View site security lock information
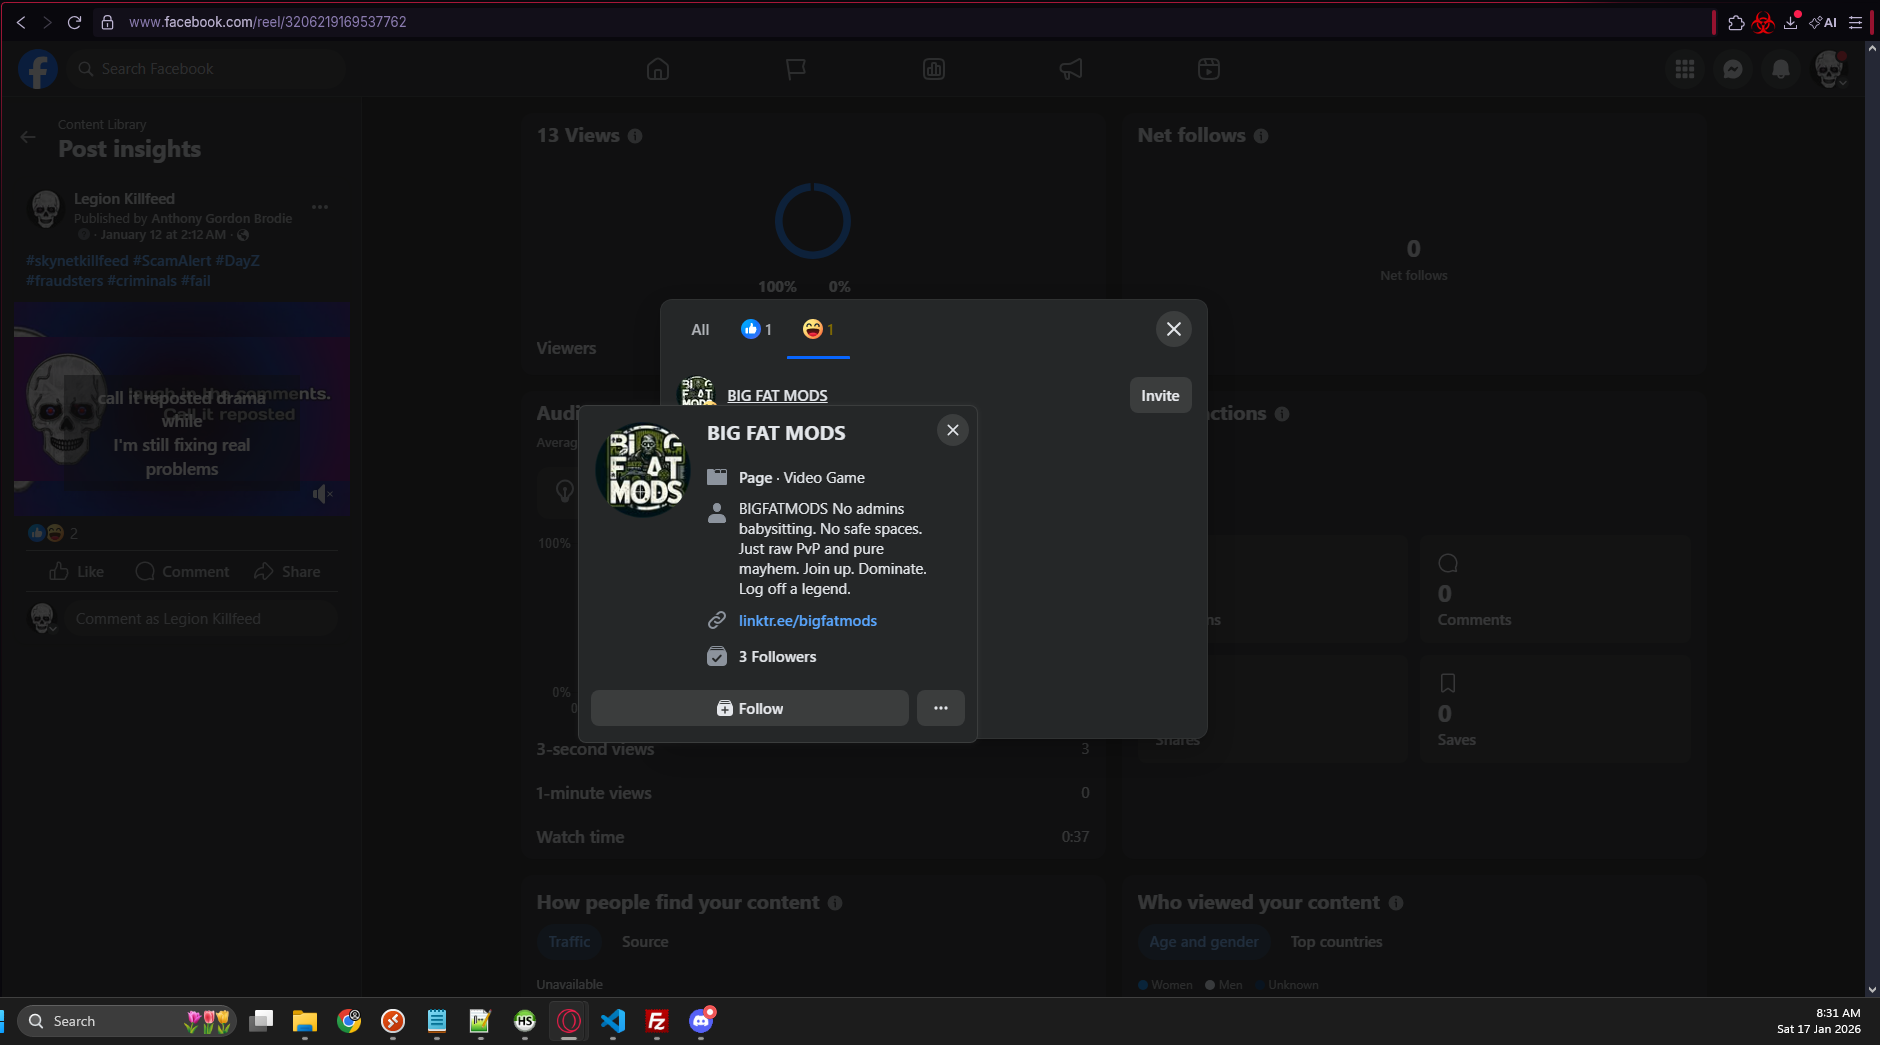 pos(108,22)
